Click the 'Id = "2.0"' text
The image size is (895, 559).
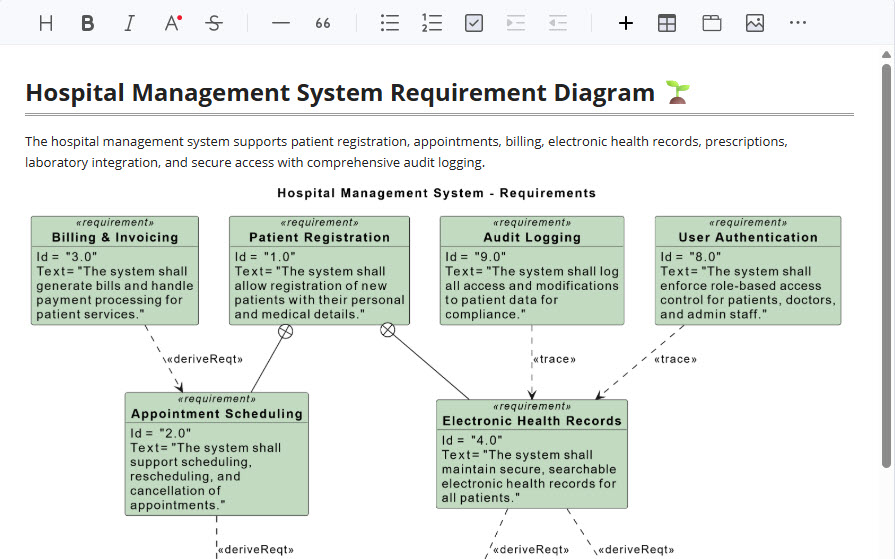click(x=160, y=433)
